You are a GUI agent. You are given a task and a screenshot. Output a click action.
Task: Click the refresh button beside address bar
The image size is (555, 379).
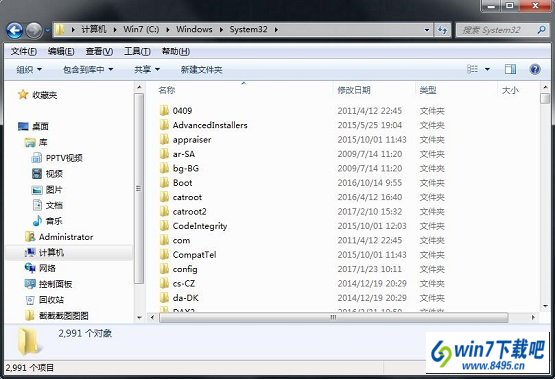[442, 30]
